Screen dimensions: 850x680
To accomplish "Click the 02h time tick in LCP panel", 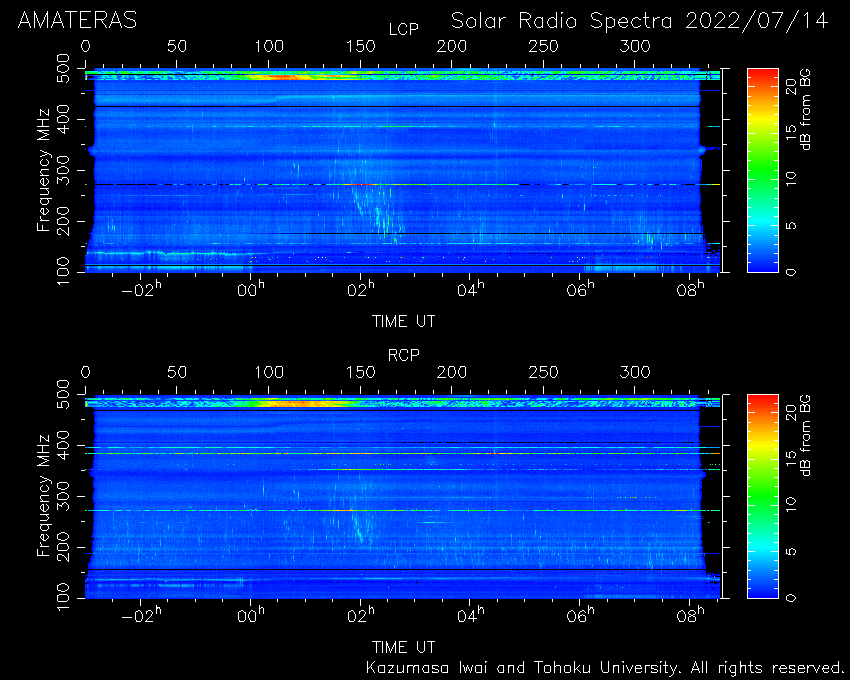I will pyautogui.click(x=360, y=290).
